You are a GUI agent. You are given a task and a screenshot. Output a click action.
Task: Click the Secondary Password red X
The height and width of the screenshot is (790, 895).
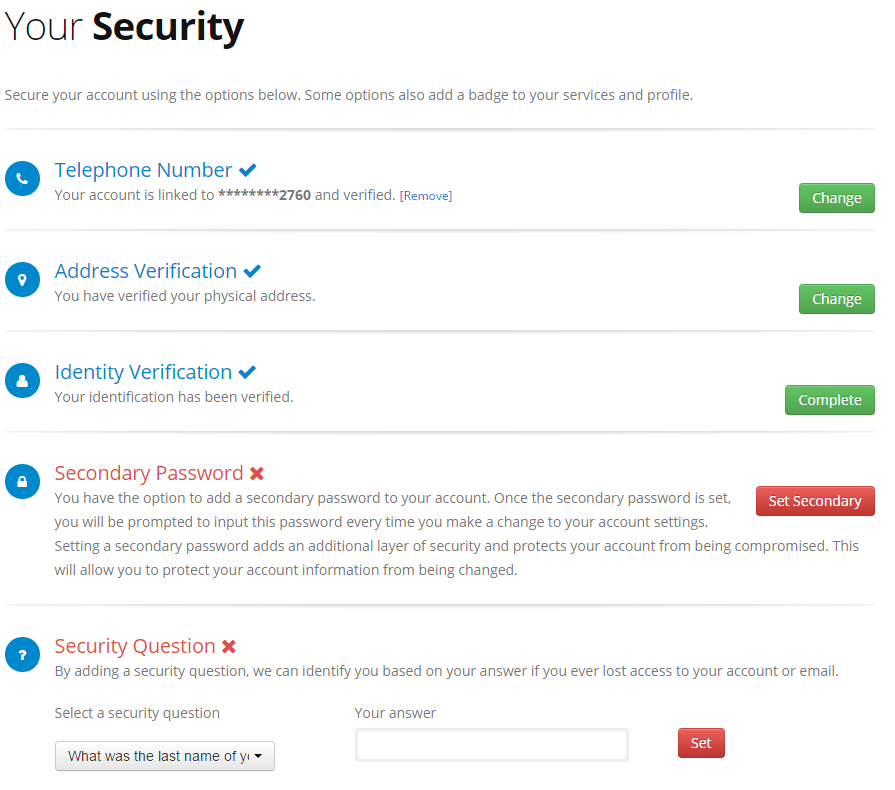pos(257,474)
